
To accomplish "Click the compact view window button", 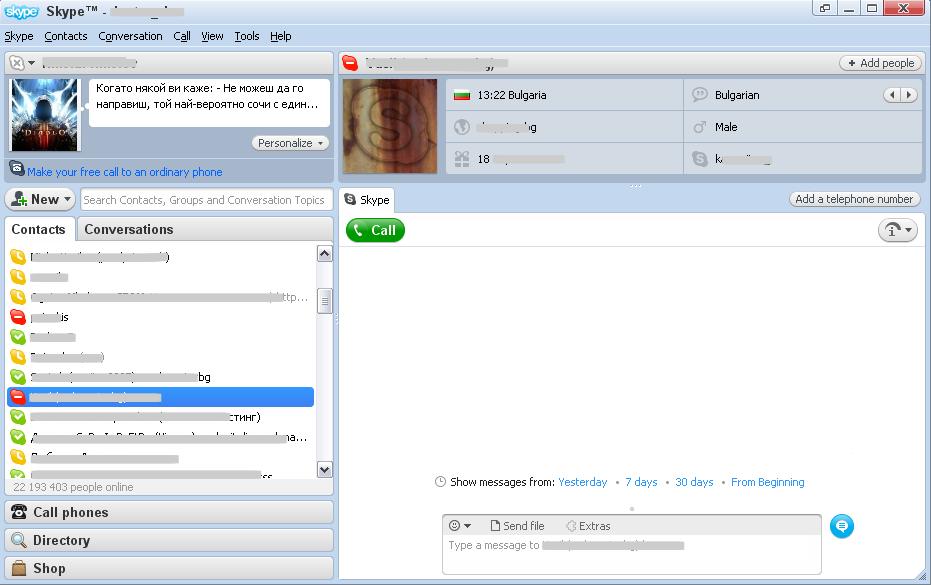I will click(825, 8).
